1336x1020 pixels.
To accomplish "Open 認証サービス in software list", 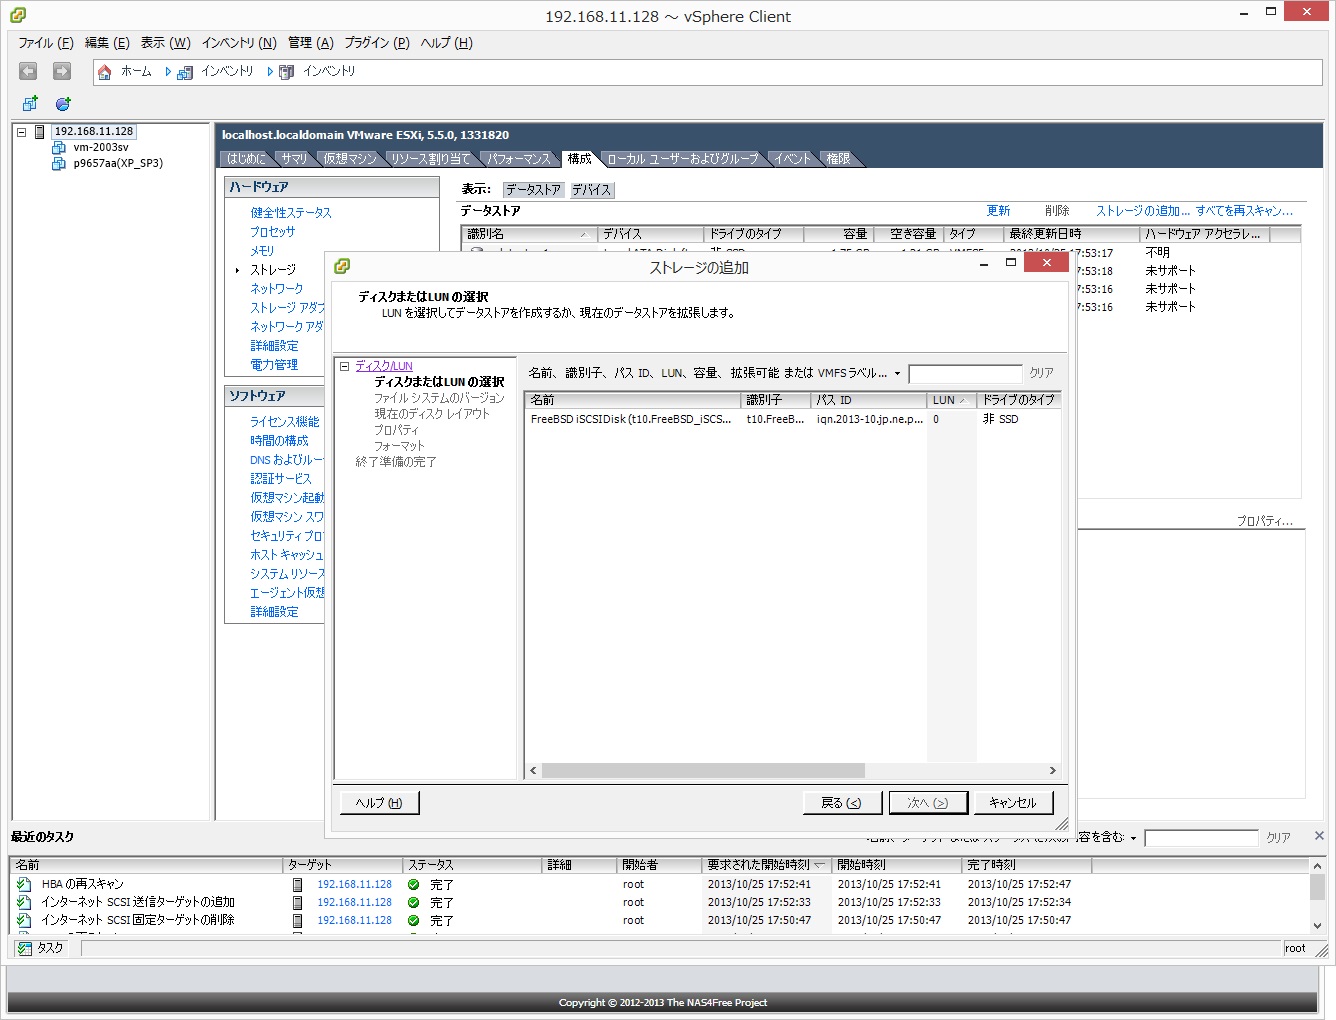I will 281,479.
